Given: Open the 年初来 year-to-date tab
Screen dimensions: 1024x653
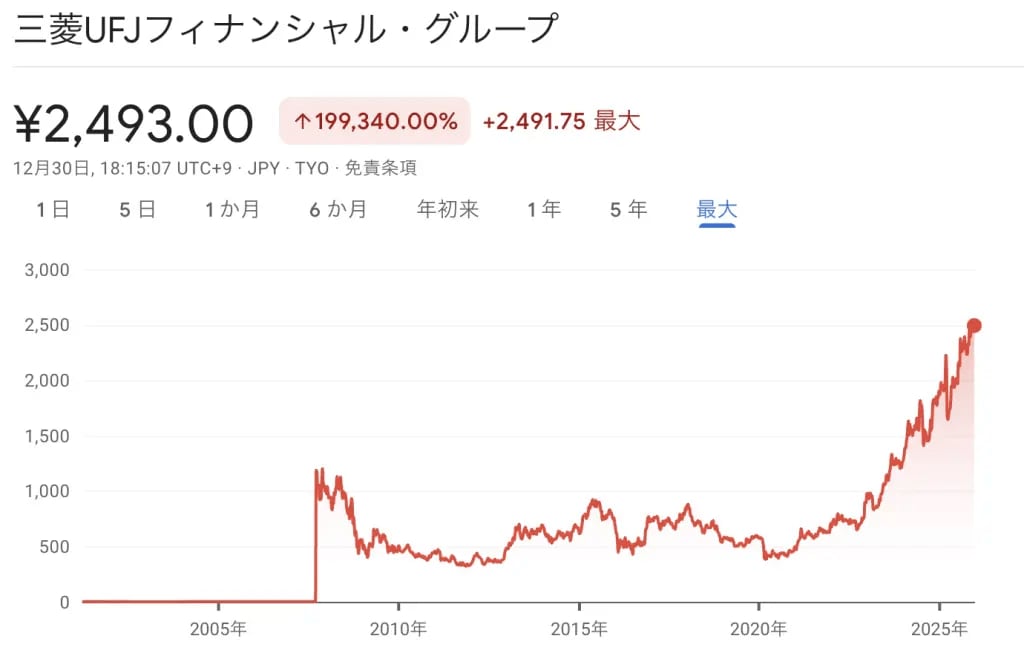Looking at the screenshot, I should point(448,209).
